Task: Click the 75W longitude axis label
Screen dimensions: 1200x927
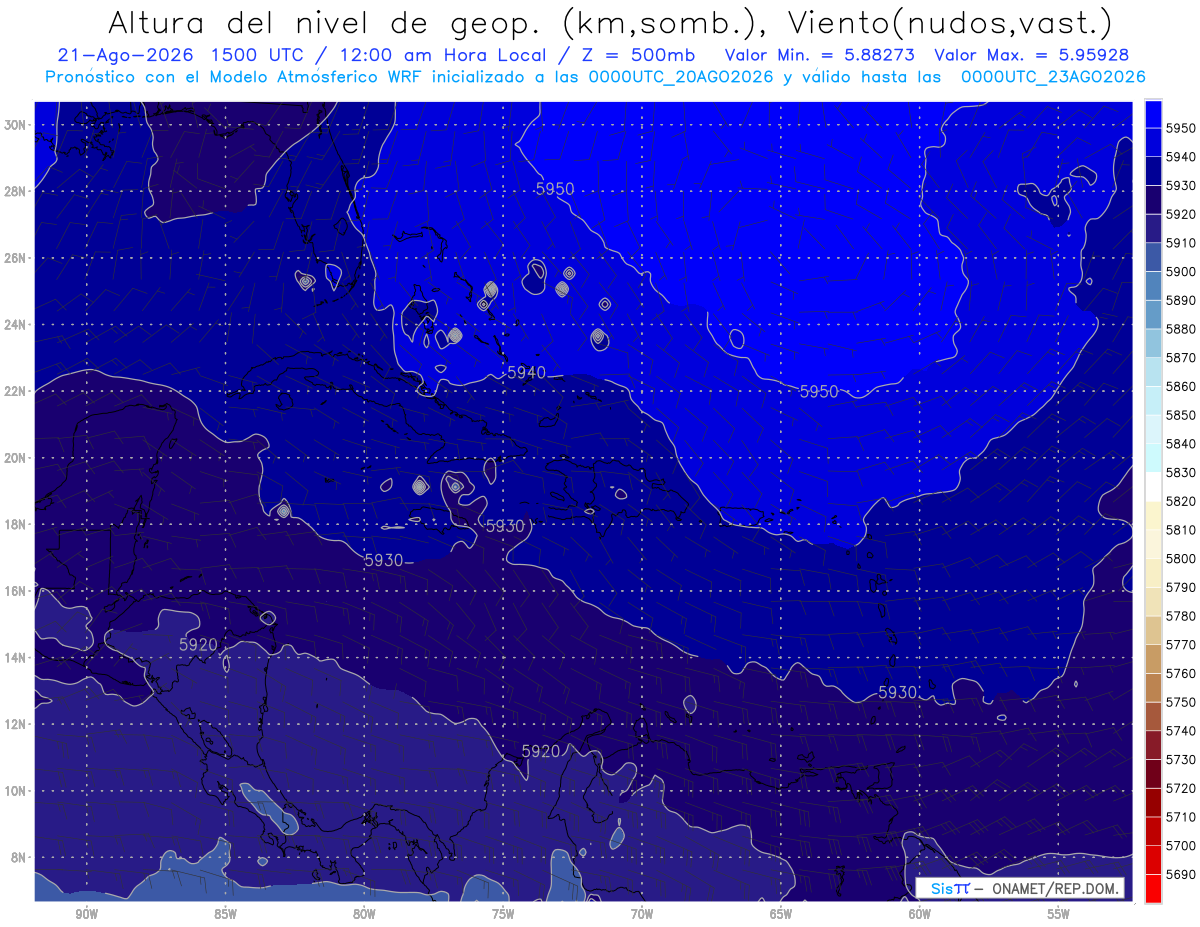Action: [503, 914]
